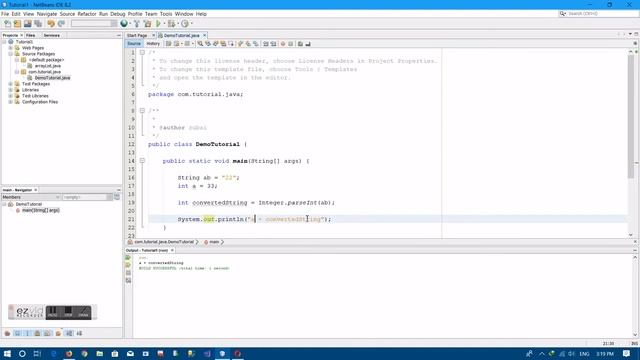This screenshot has height=360, width=640.
Task: Open the Windows Start menu
Action: 7,353
